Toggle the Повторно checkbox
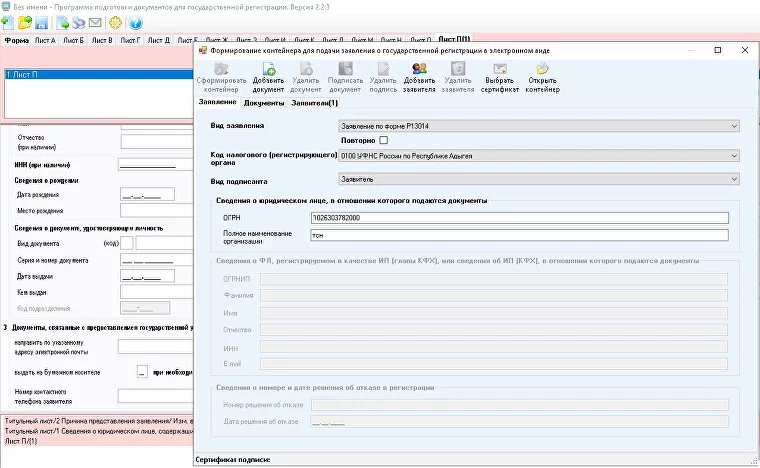Screen dimensions: 760x468 click(383, 140)
